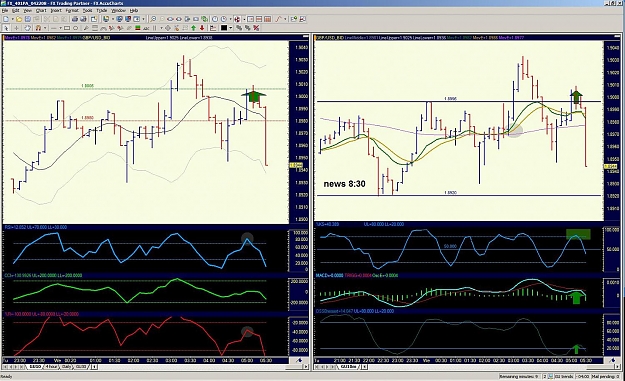Click the network icon in status bar
The width and height of the screenshot is (625, 381).
click(550, 376)
